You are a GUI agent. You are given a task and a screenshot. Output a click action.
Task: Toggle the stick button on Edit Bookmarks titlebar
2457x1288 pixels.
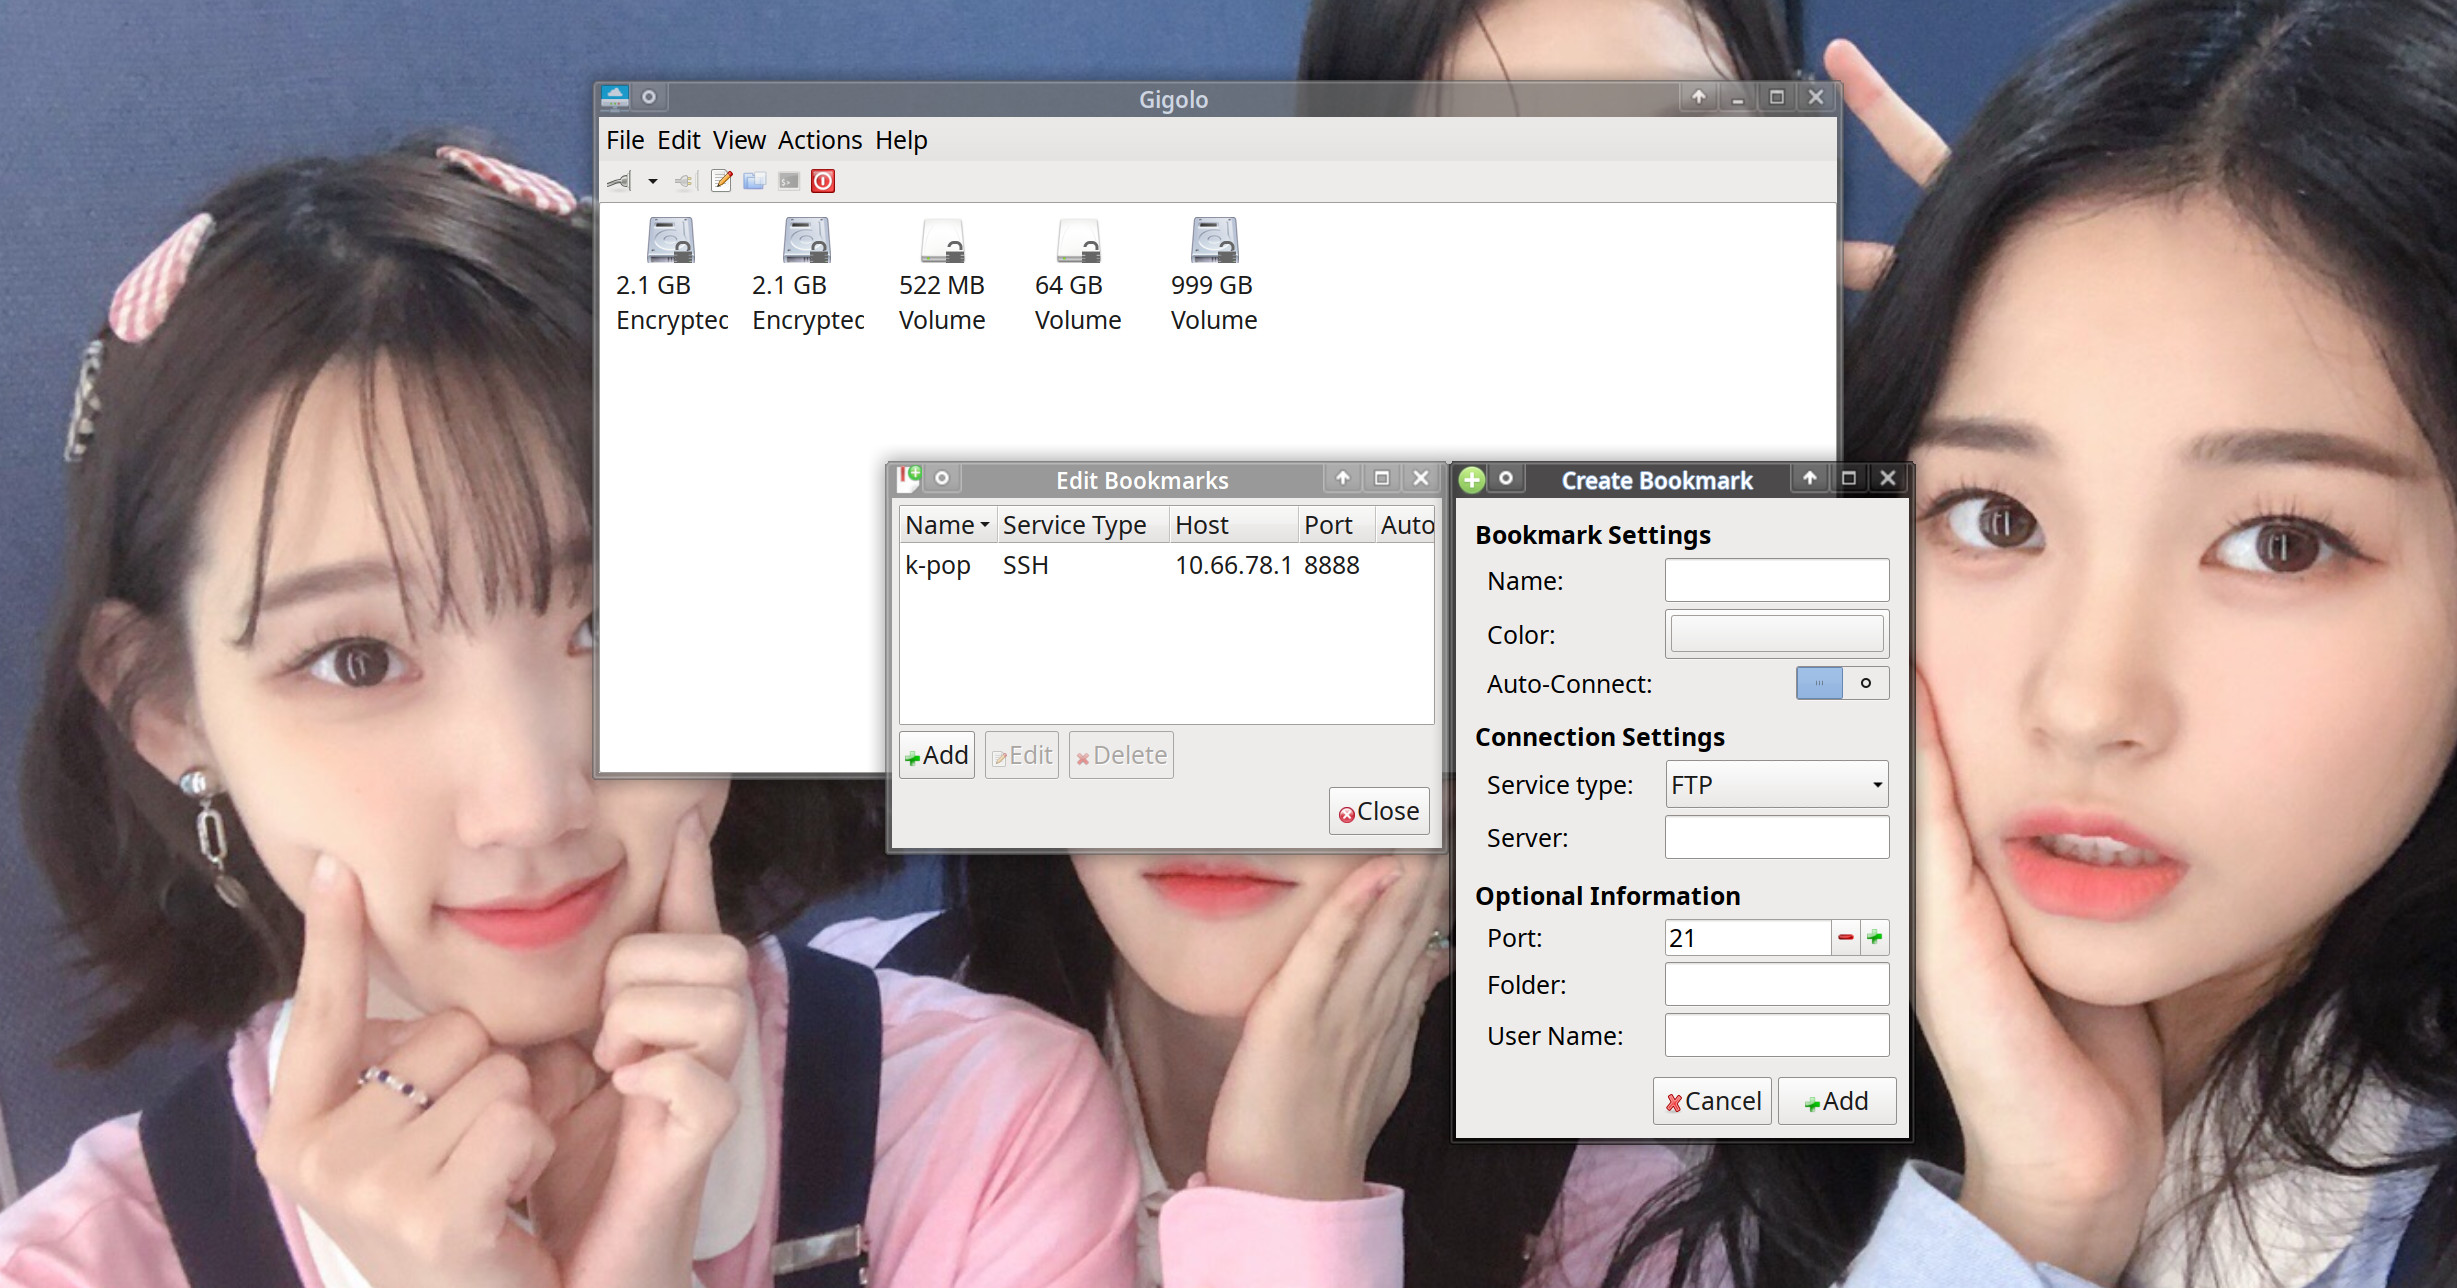[x=942, y=478]
